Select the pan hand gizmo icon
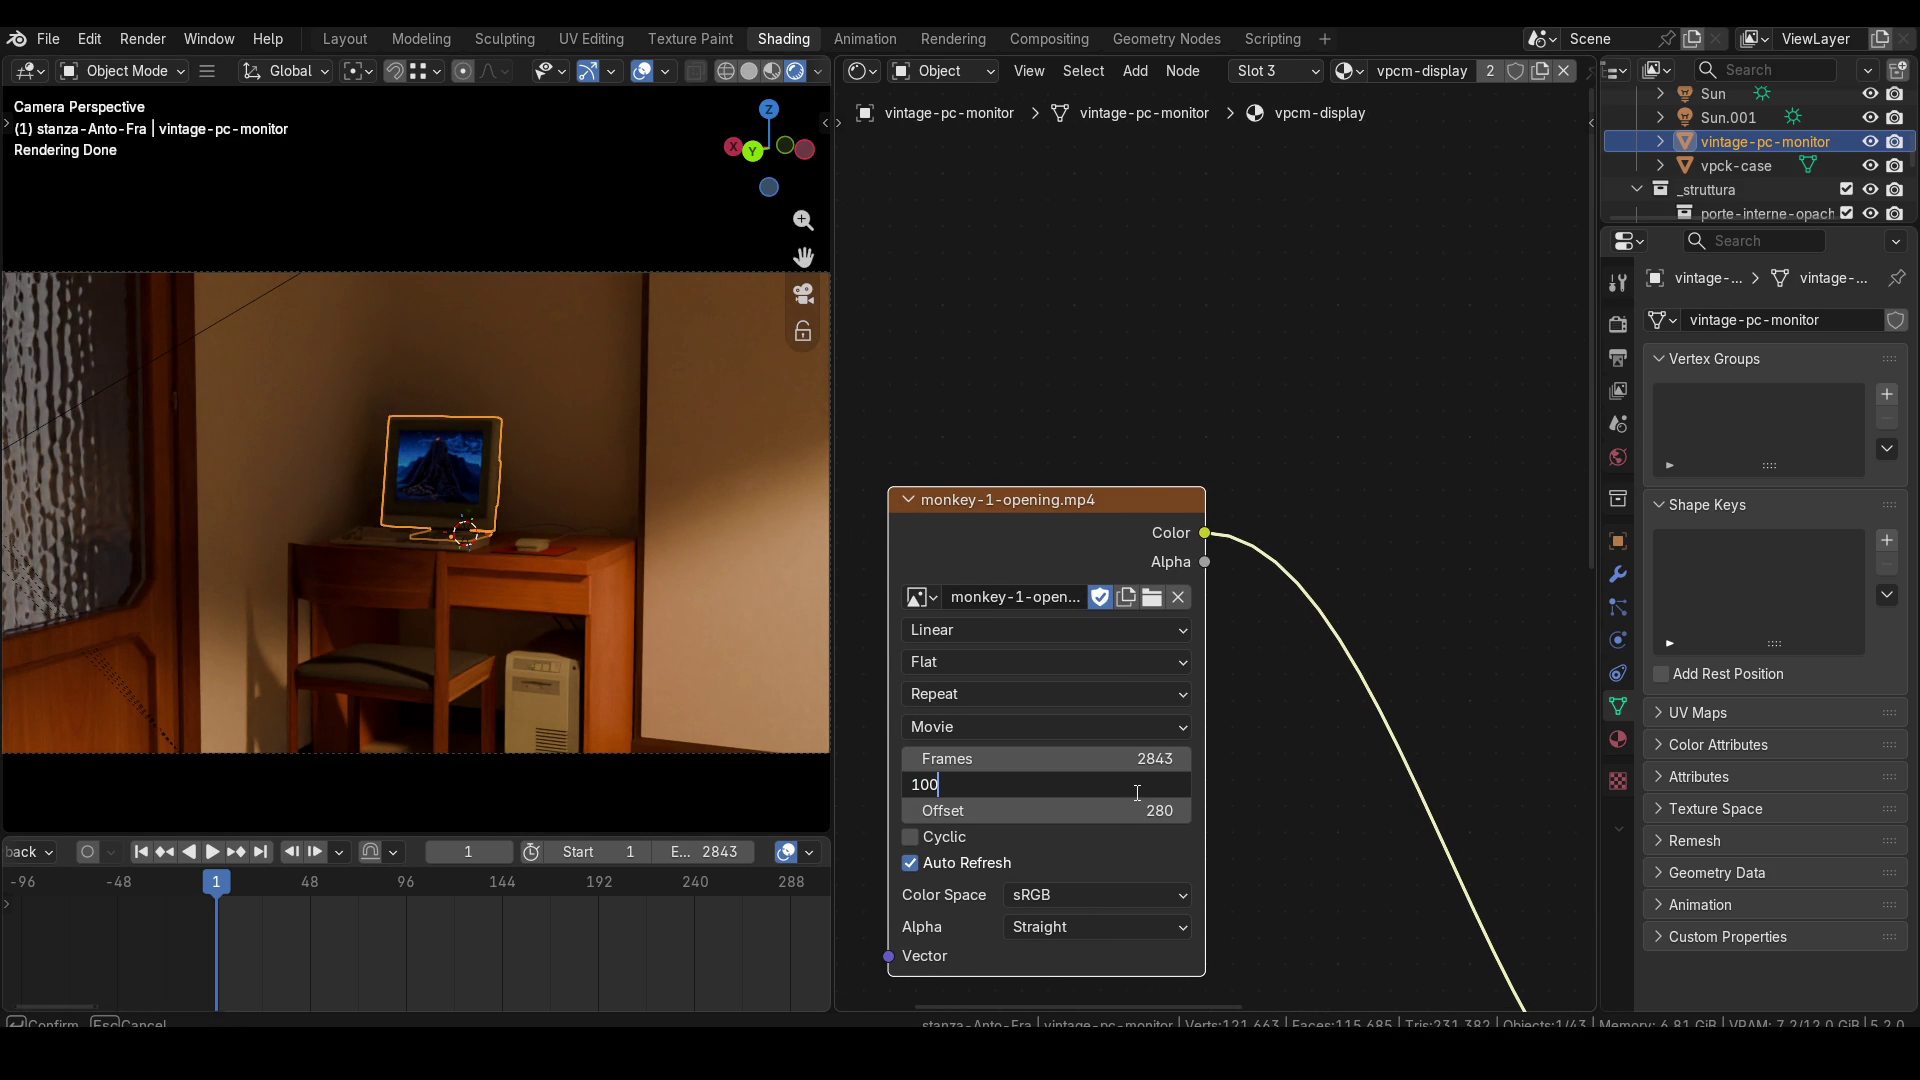 [803, 257]
